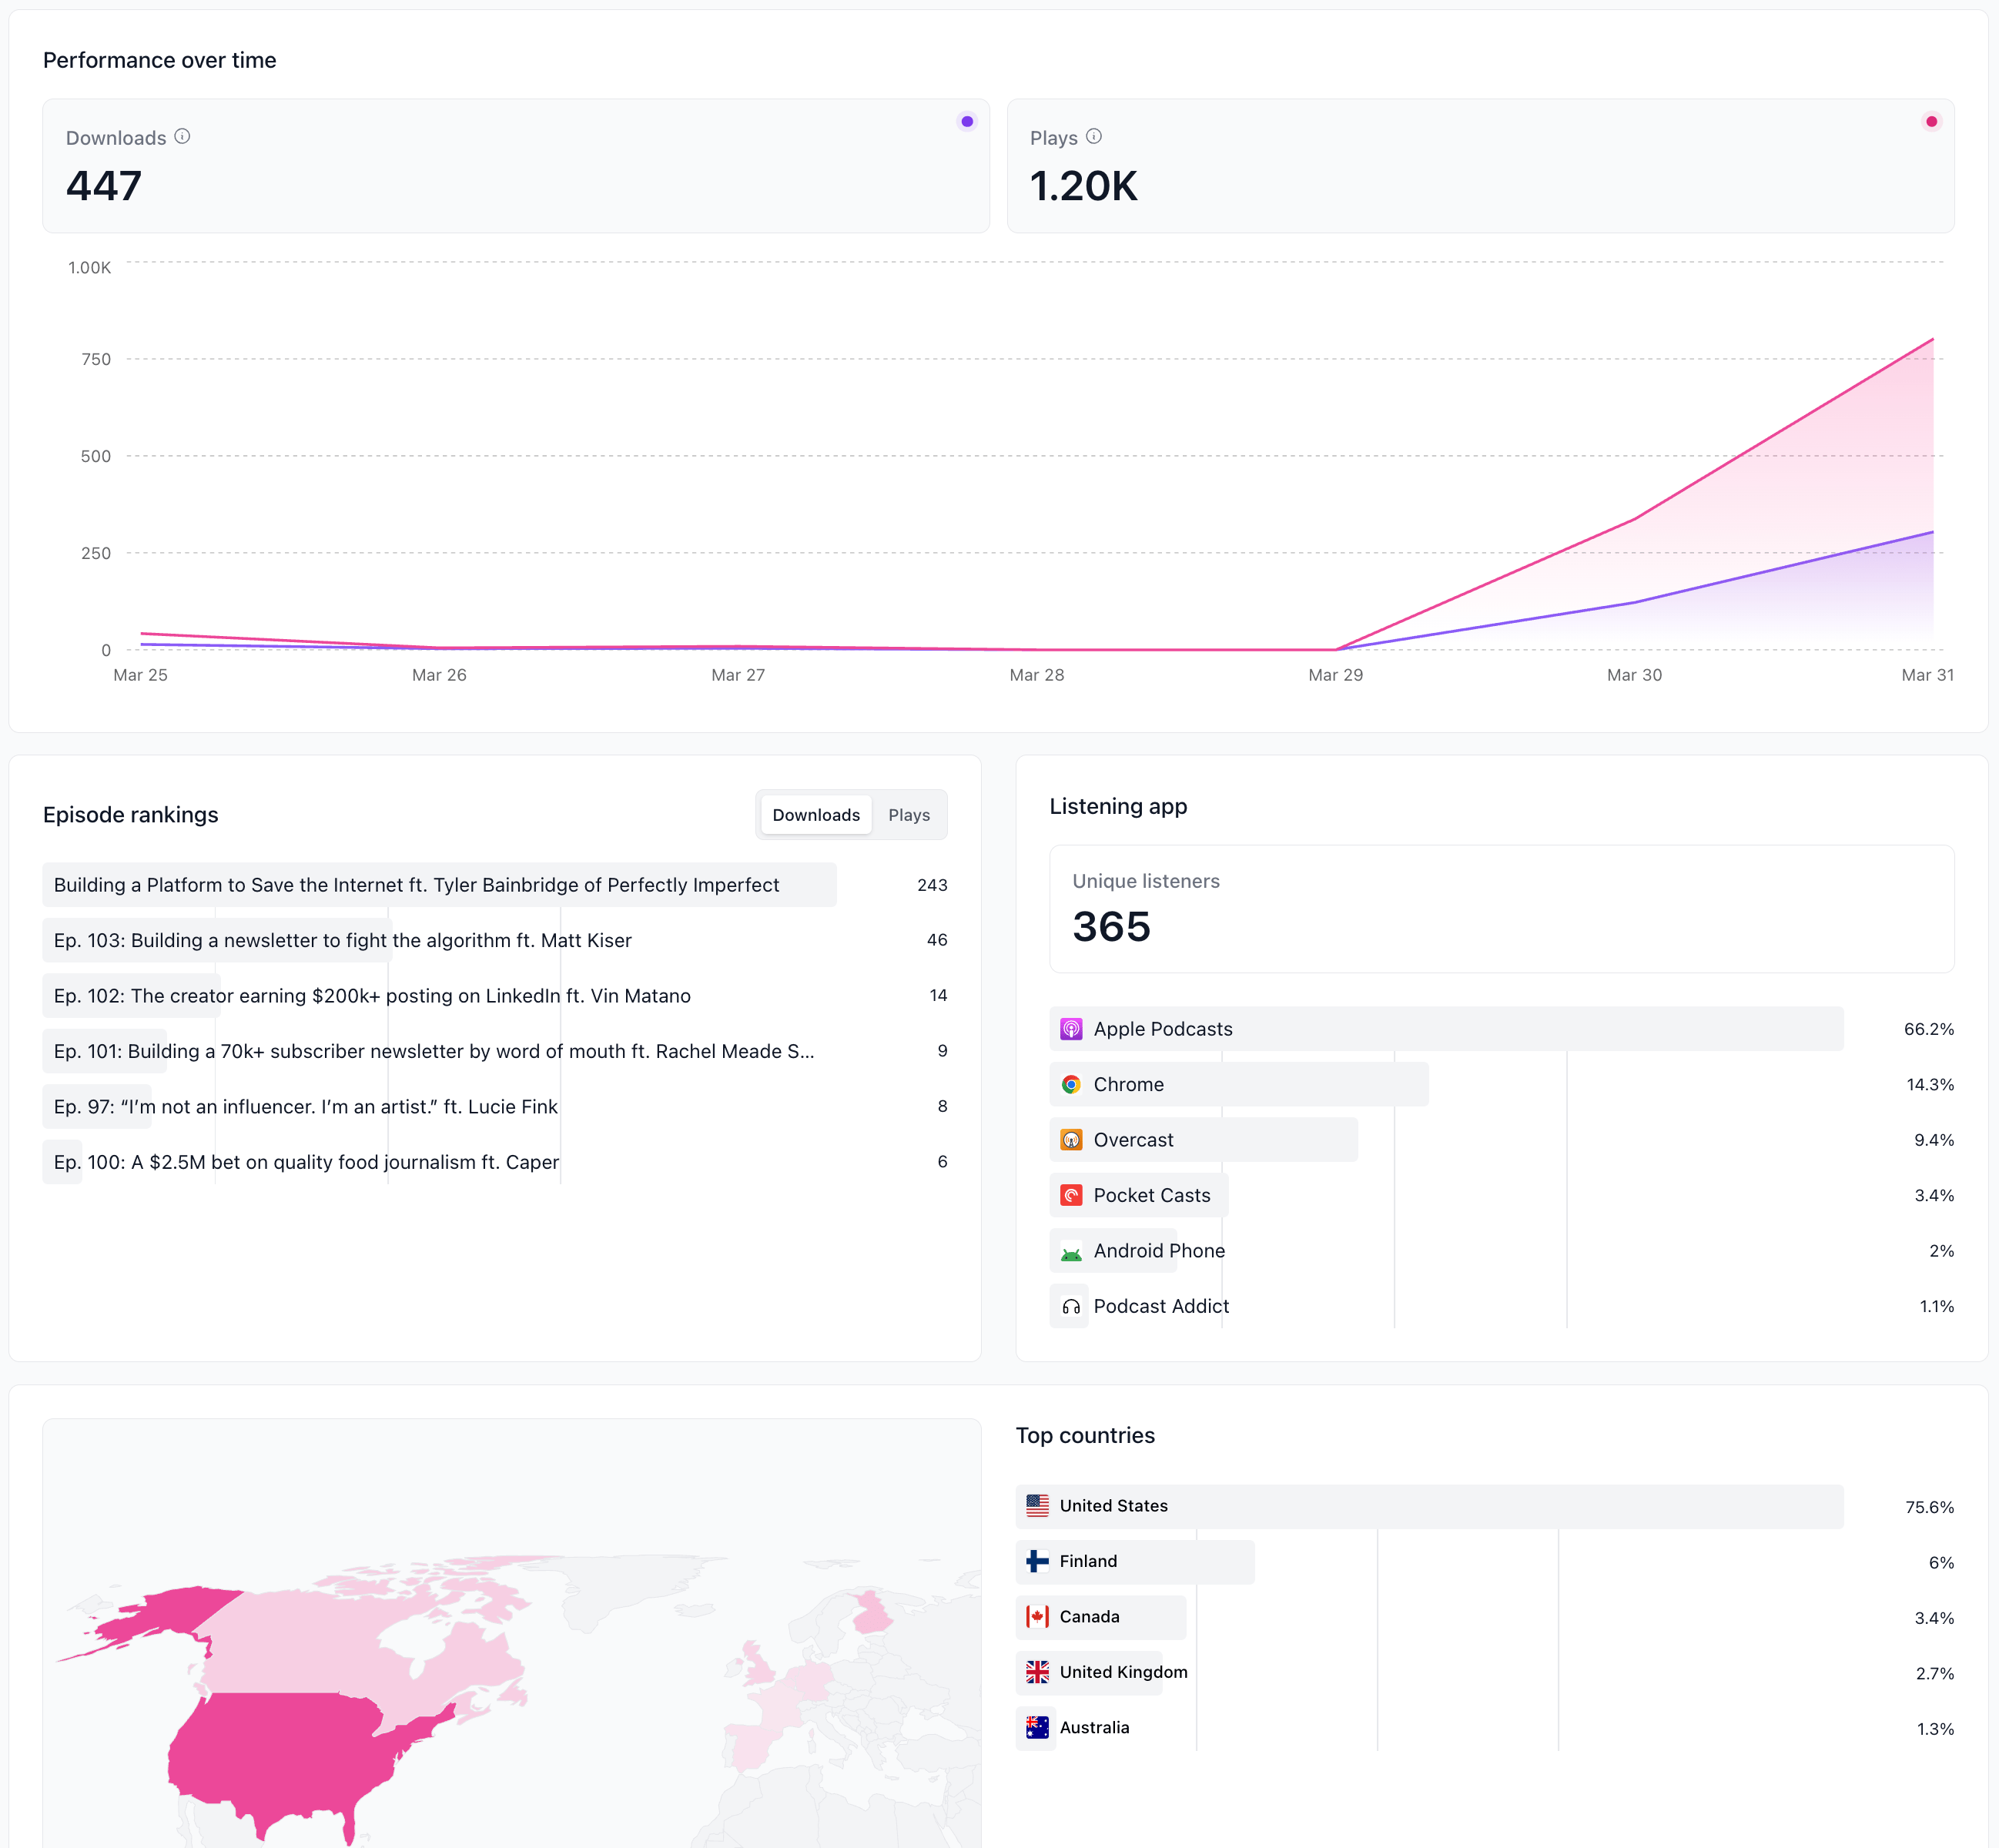Viewport: 1999px width, 1848px height.
Task: Click the Pocket Casts icon
Action: [1071, 1196]
